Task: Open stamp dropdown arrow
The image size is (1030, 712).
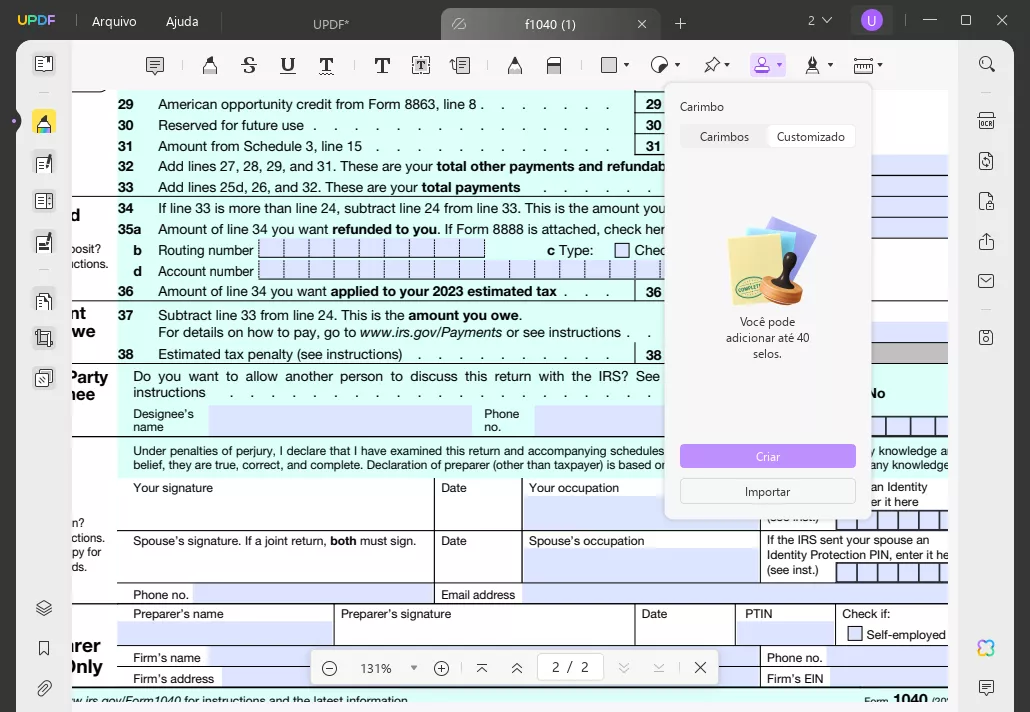Action: point(779,65)
